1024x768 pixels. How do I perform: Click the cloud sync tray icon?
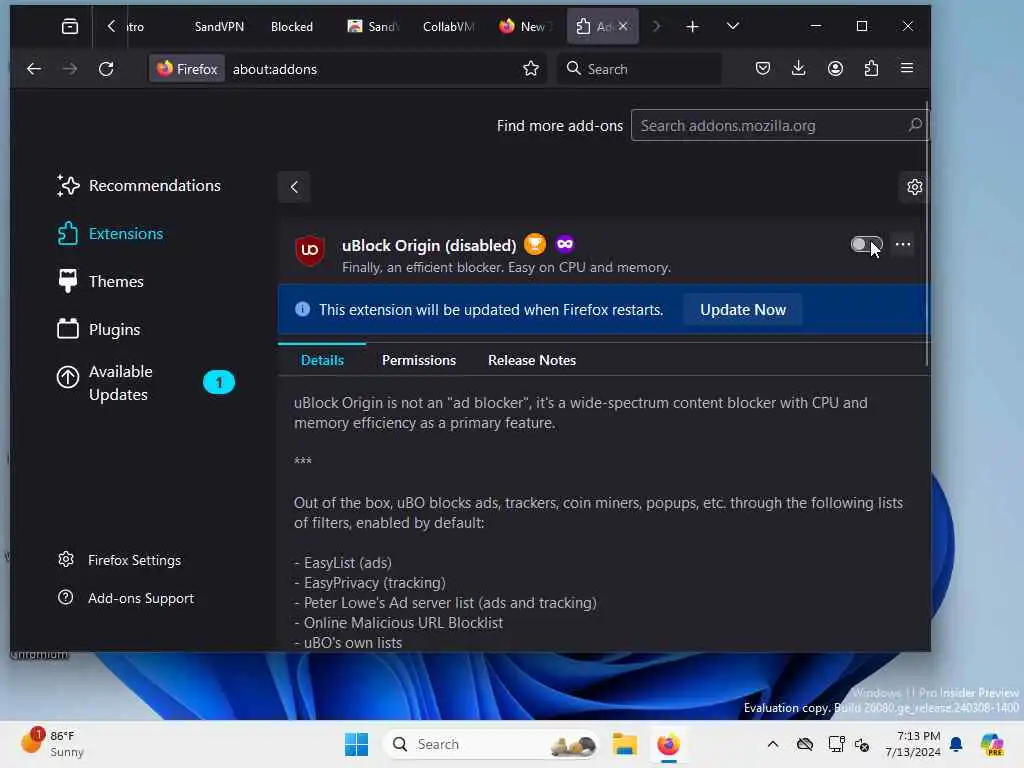point(805,744)
